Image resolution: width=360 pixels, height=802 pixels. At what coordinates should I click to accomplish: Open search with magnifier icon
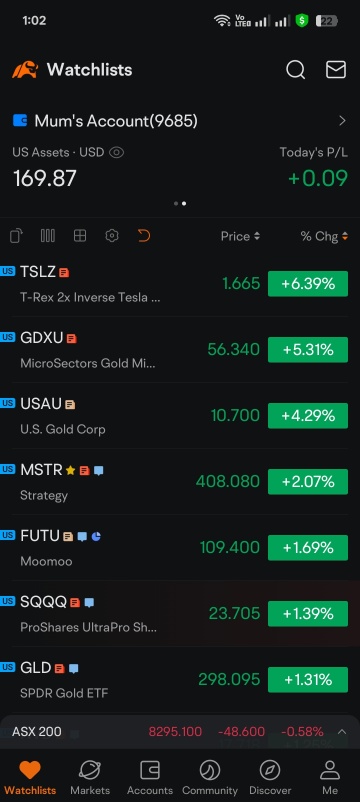tap(295, 70)
